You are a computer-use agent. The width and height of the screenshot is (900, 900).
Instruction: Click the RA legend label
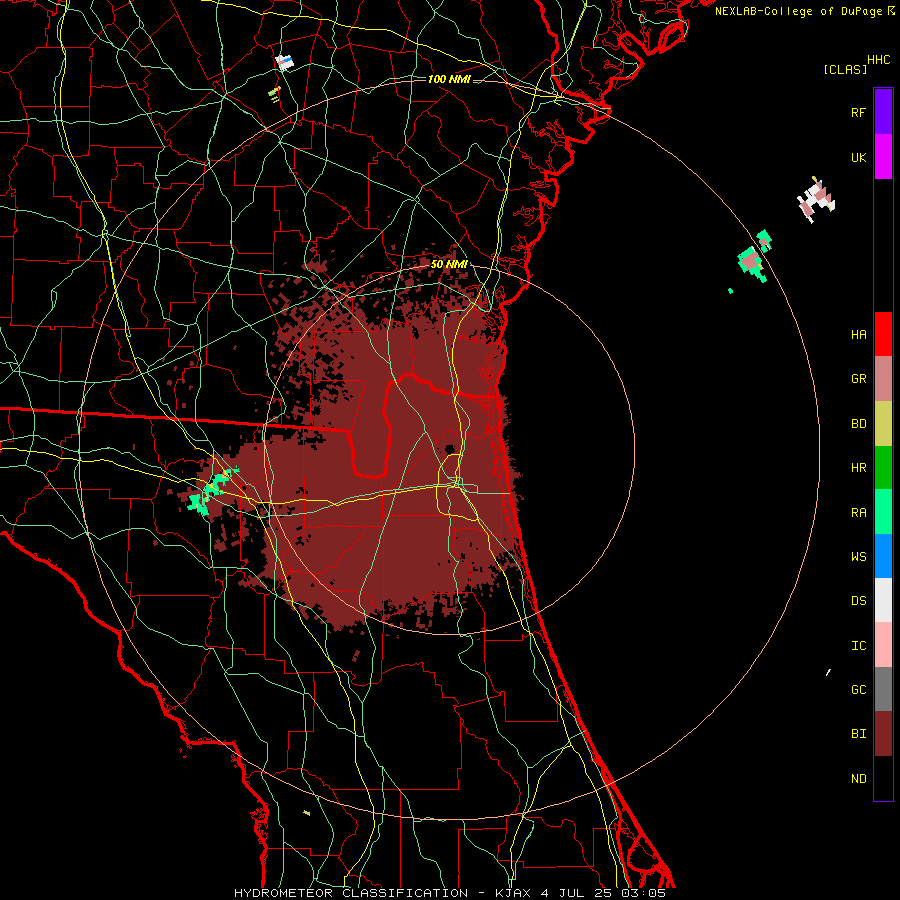tap(858, 512)
